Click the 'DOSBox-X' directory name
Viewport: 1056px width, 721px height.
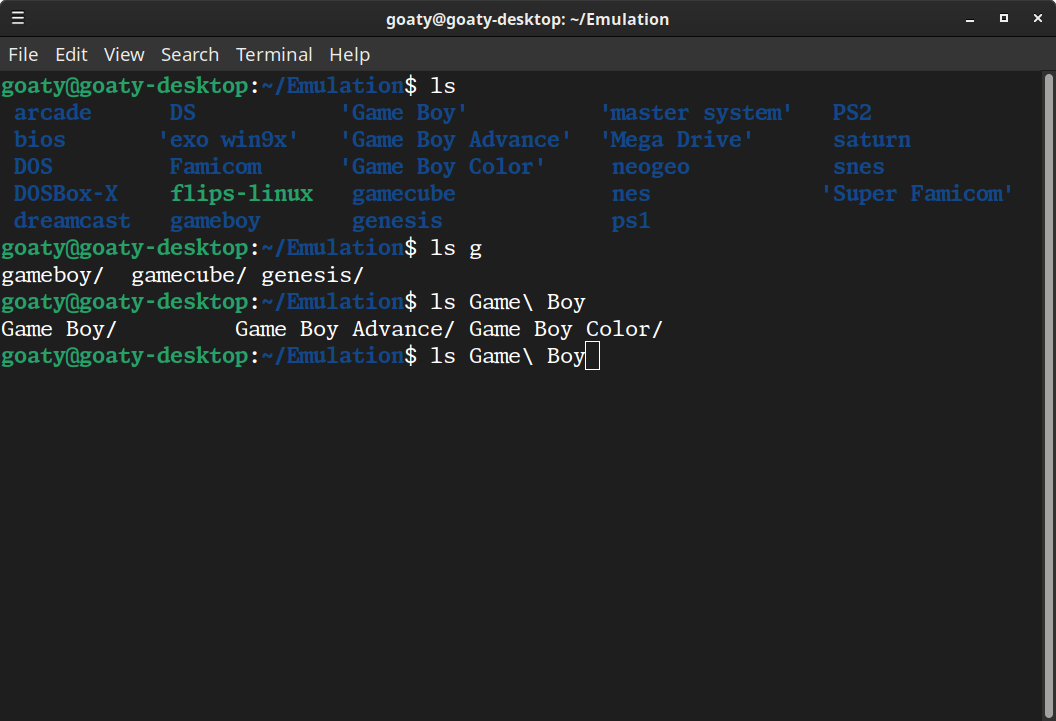(x=65, y=193)
